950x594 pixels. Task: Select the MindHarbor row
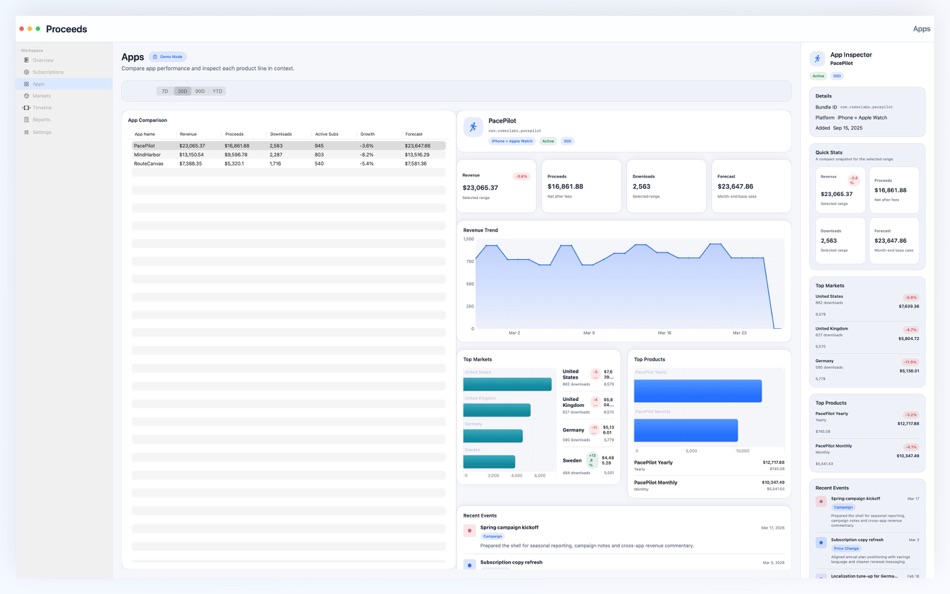pos(288,155)
